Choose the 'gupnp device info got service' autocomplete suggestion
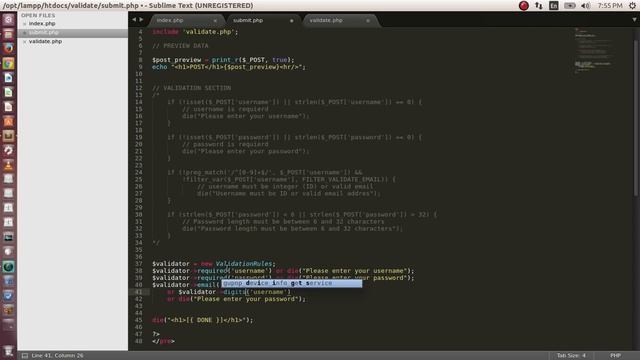Image resolution: width=640 pixels, height=360 pixels. (x=291, y=283)
